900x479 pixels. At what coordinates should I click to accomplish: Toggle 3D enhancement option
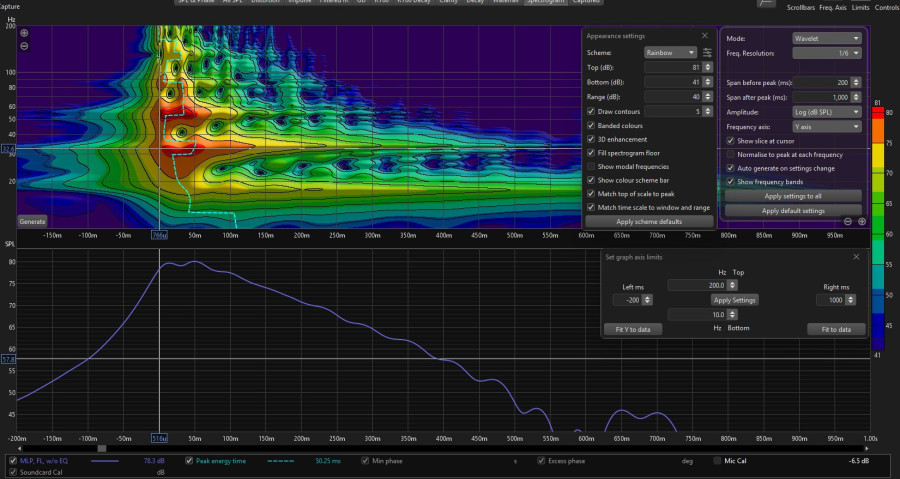pos(591,139)
